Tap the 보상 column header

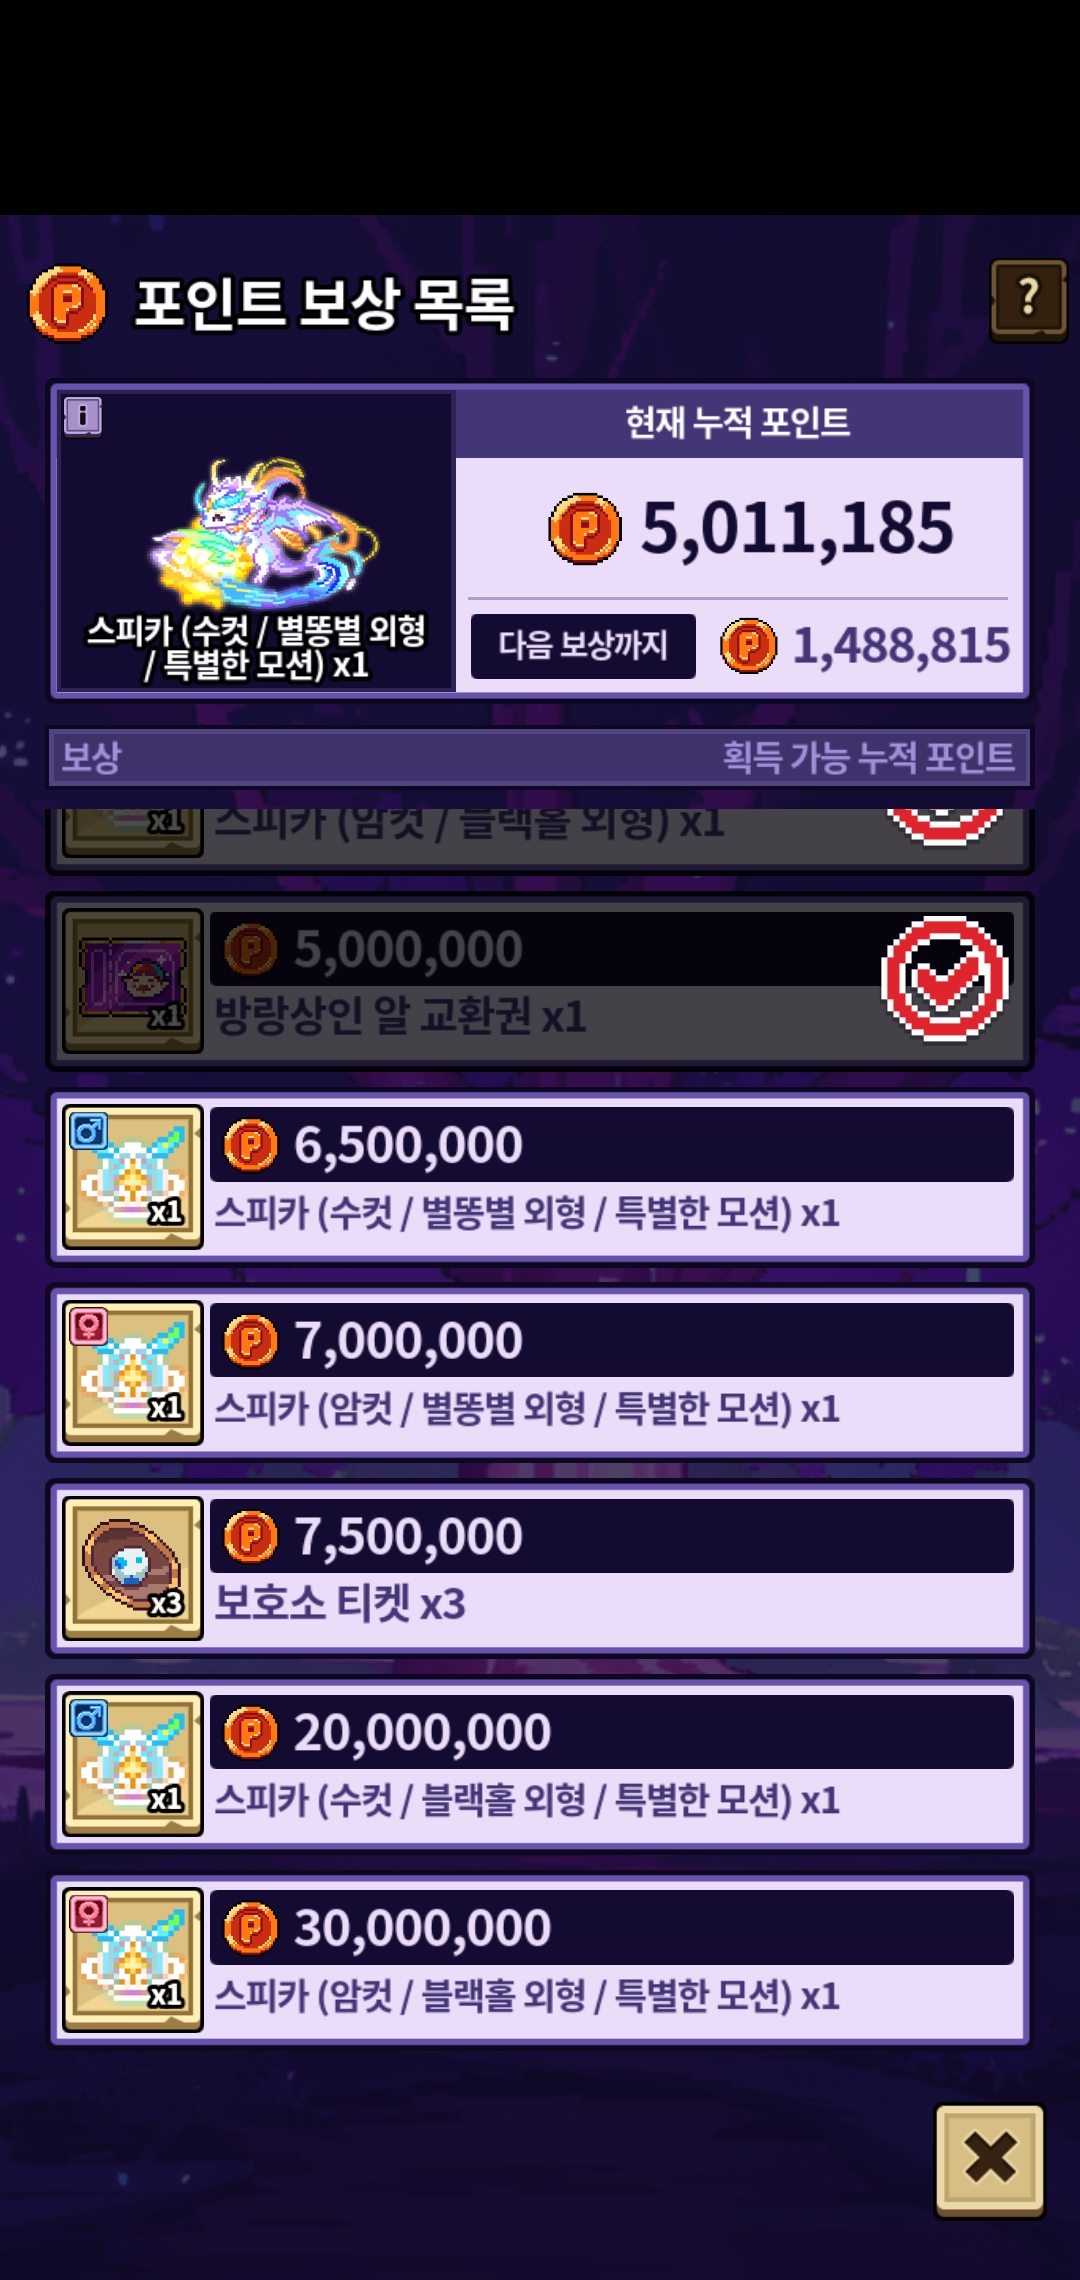91,757
